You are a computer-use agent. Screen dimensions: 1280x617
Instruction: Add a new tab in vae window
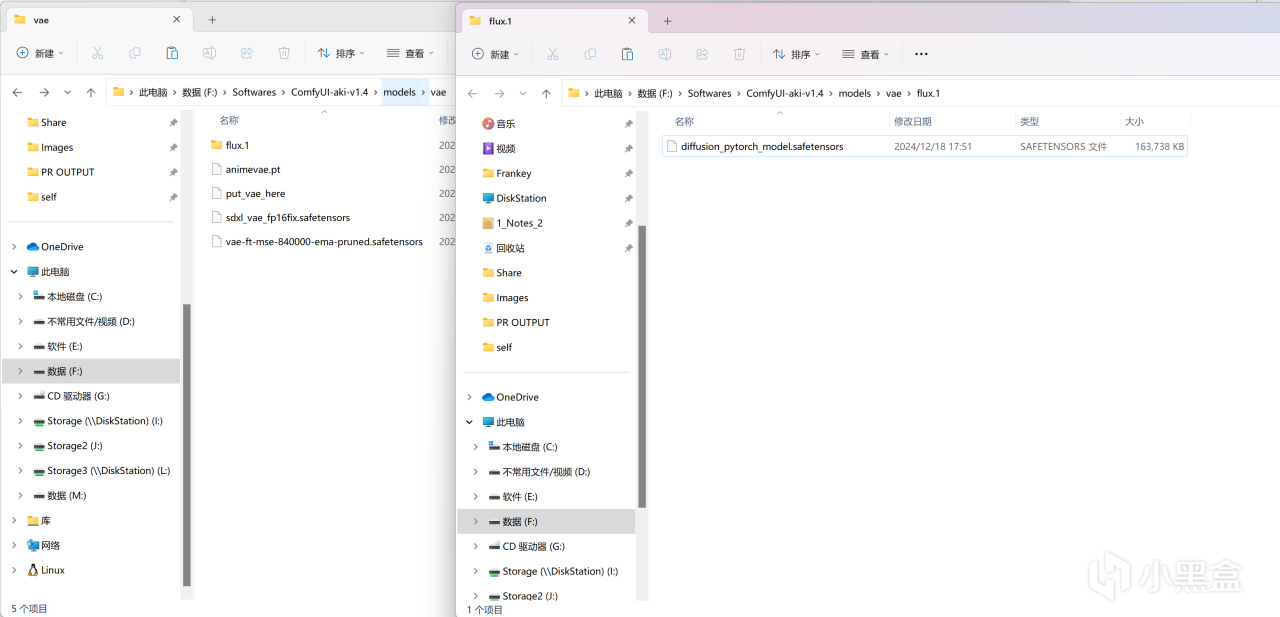point(212,20)
